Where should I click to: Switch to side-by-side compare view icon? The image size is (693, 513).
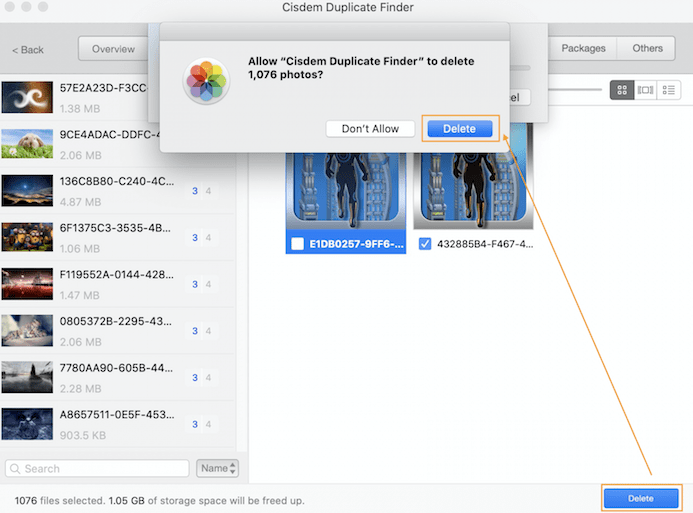(x=645, y=90)
